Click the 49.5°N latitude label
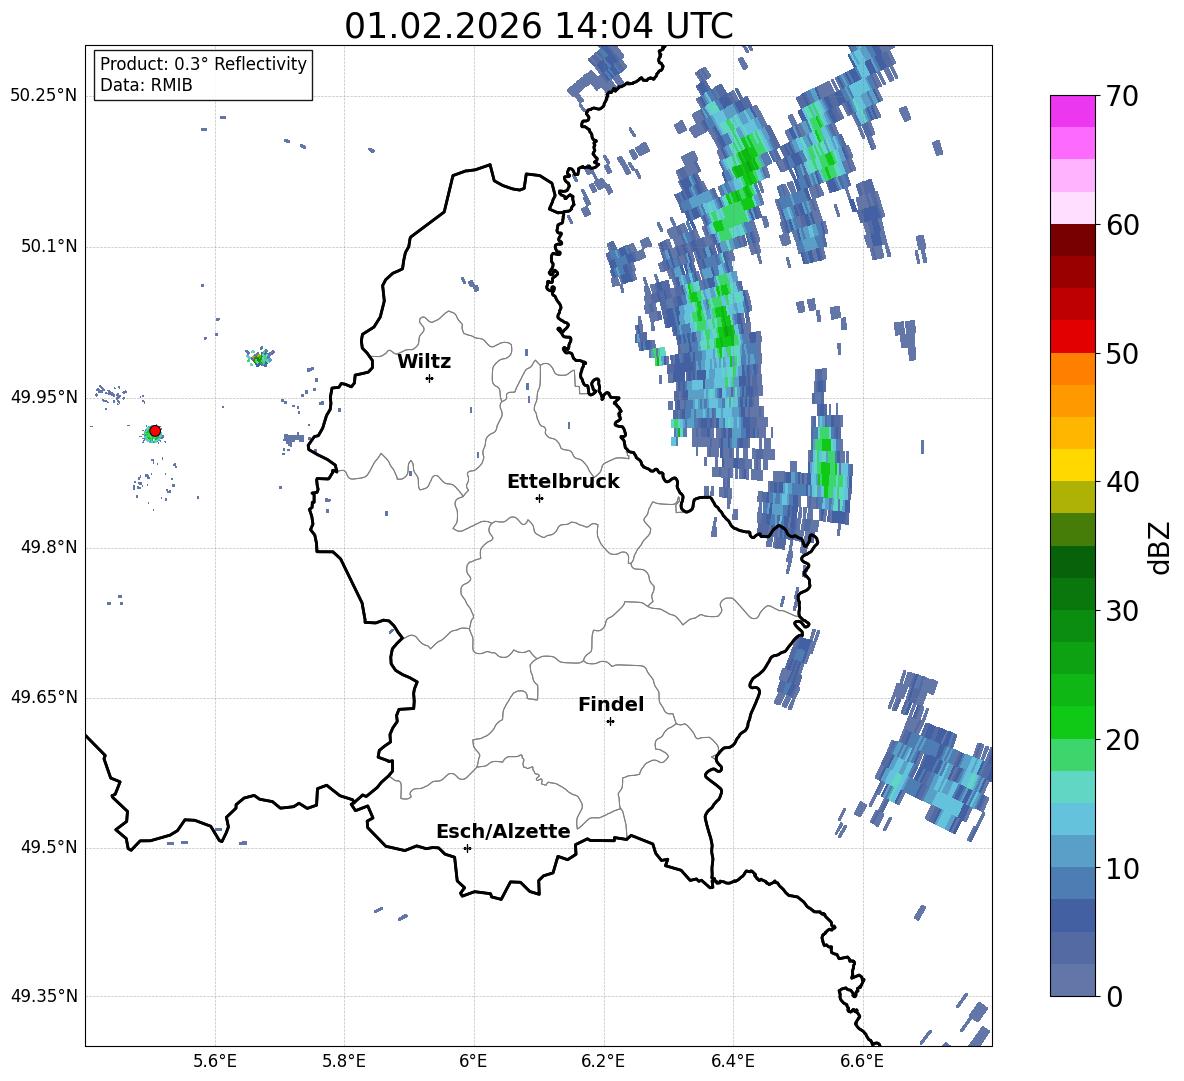This screenshot has width=1184, height=1081. coord(48,847)
